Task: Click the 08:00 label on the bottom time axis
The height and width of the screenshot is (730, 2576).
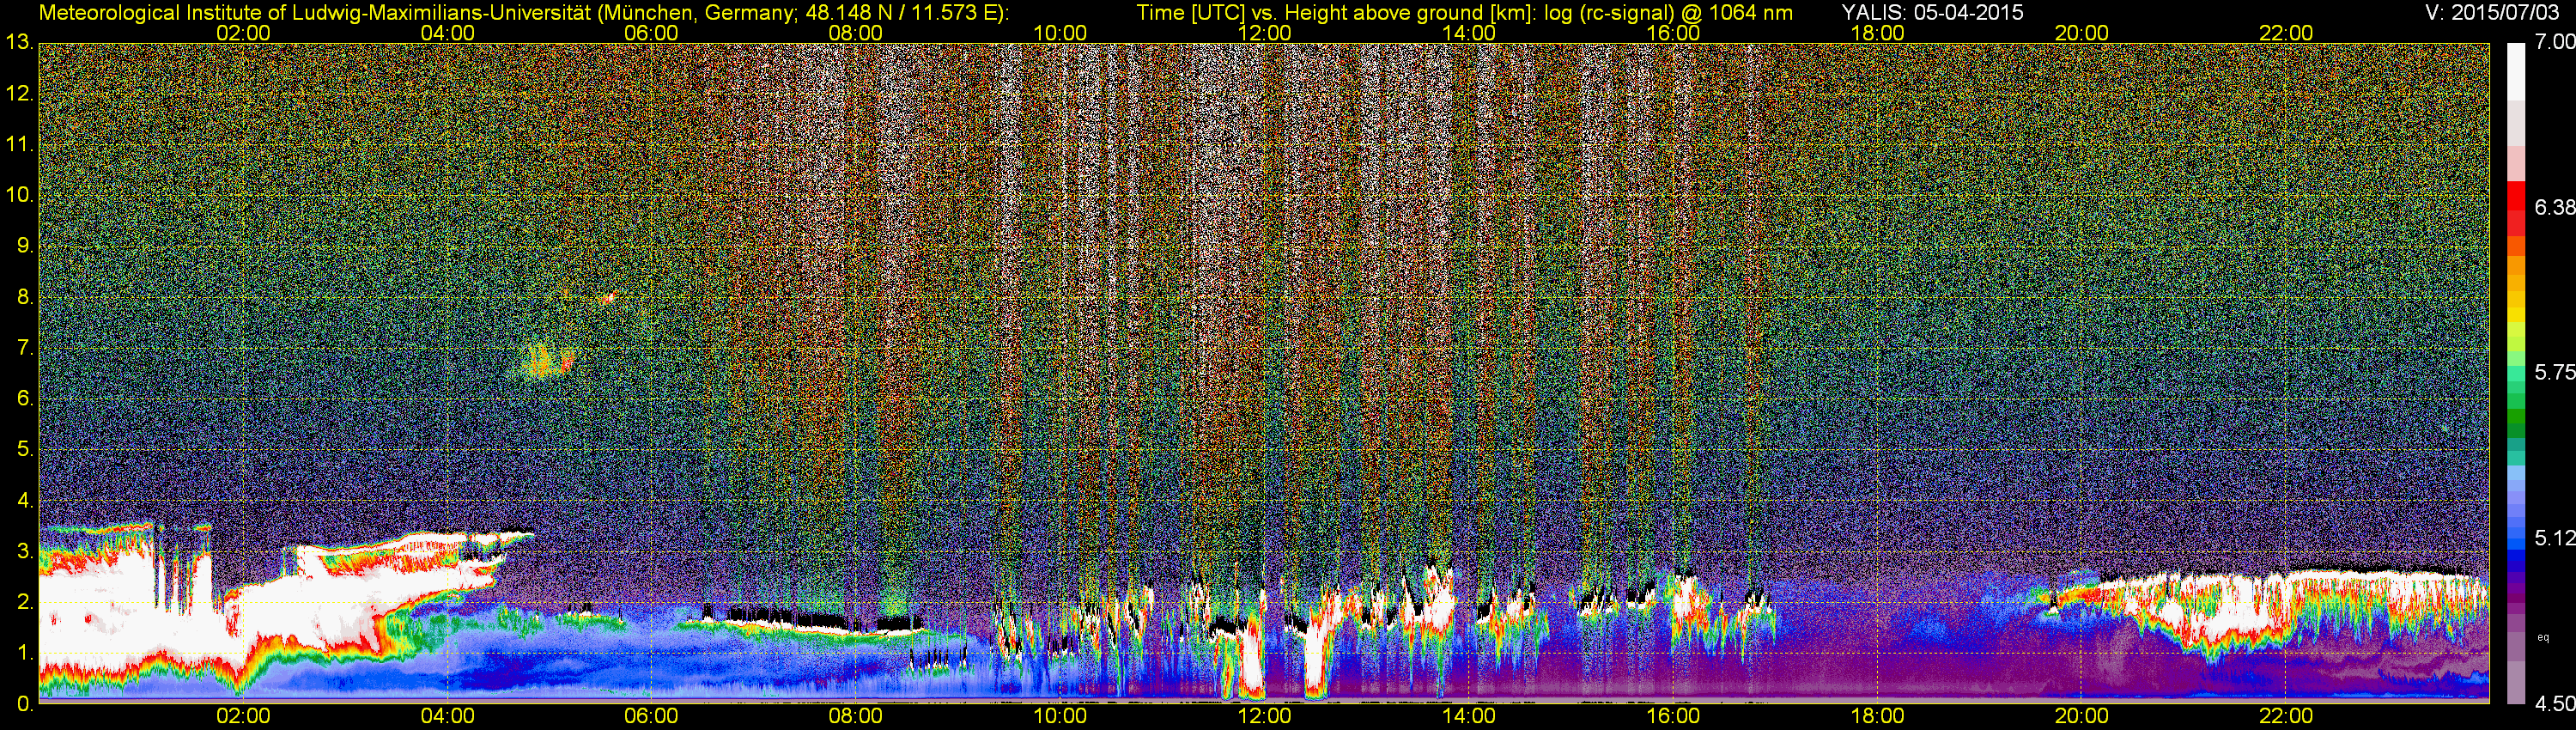Action: pyautogui.click(x=856, y=716)
